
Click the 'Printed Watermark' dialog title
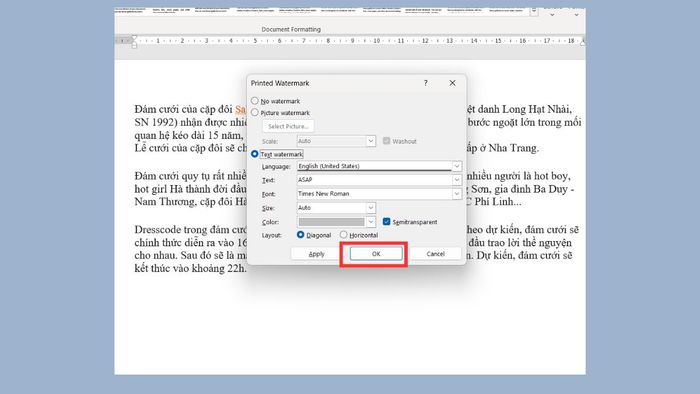tap(280, 83)
